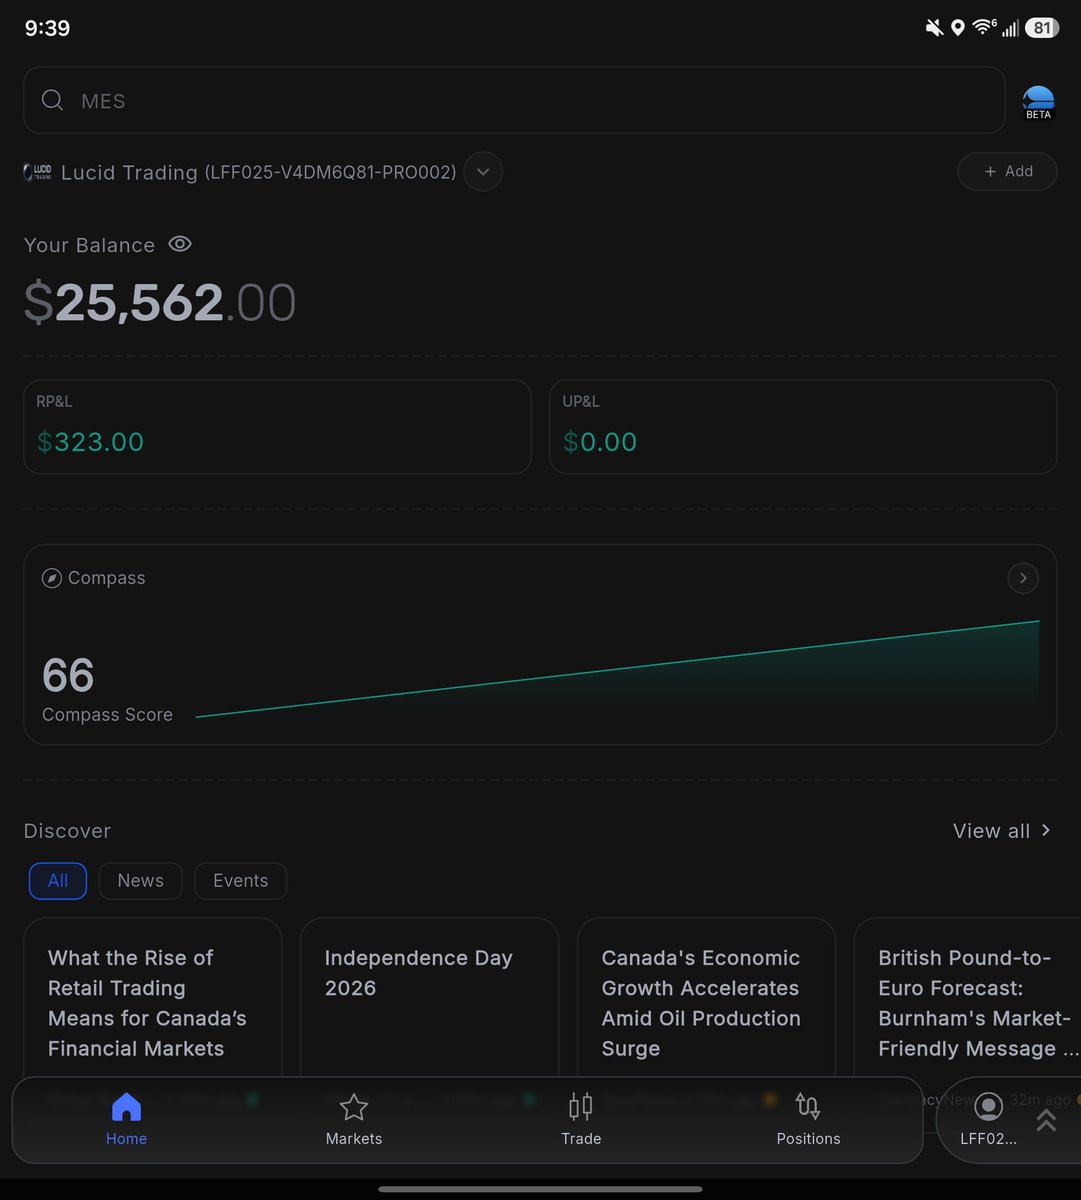Tap the search magnifier icon
Image resolution: width=1081 pixels, height=1200 pixels.
[53, 100]
